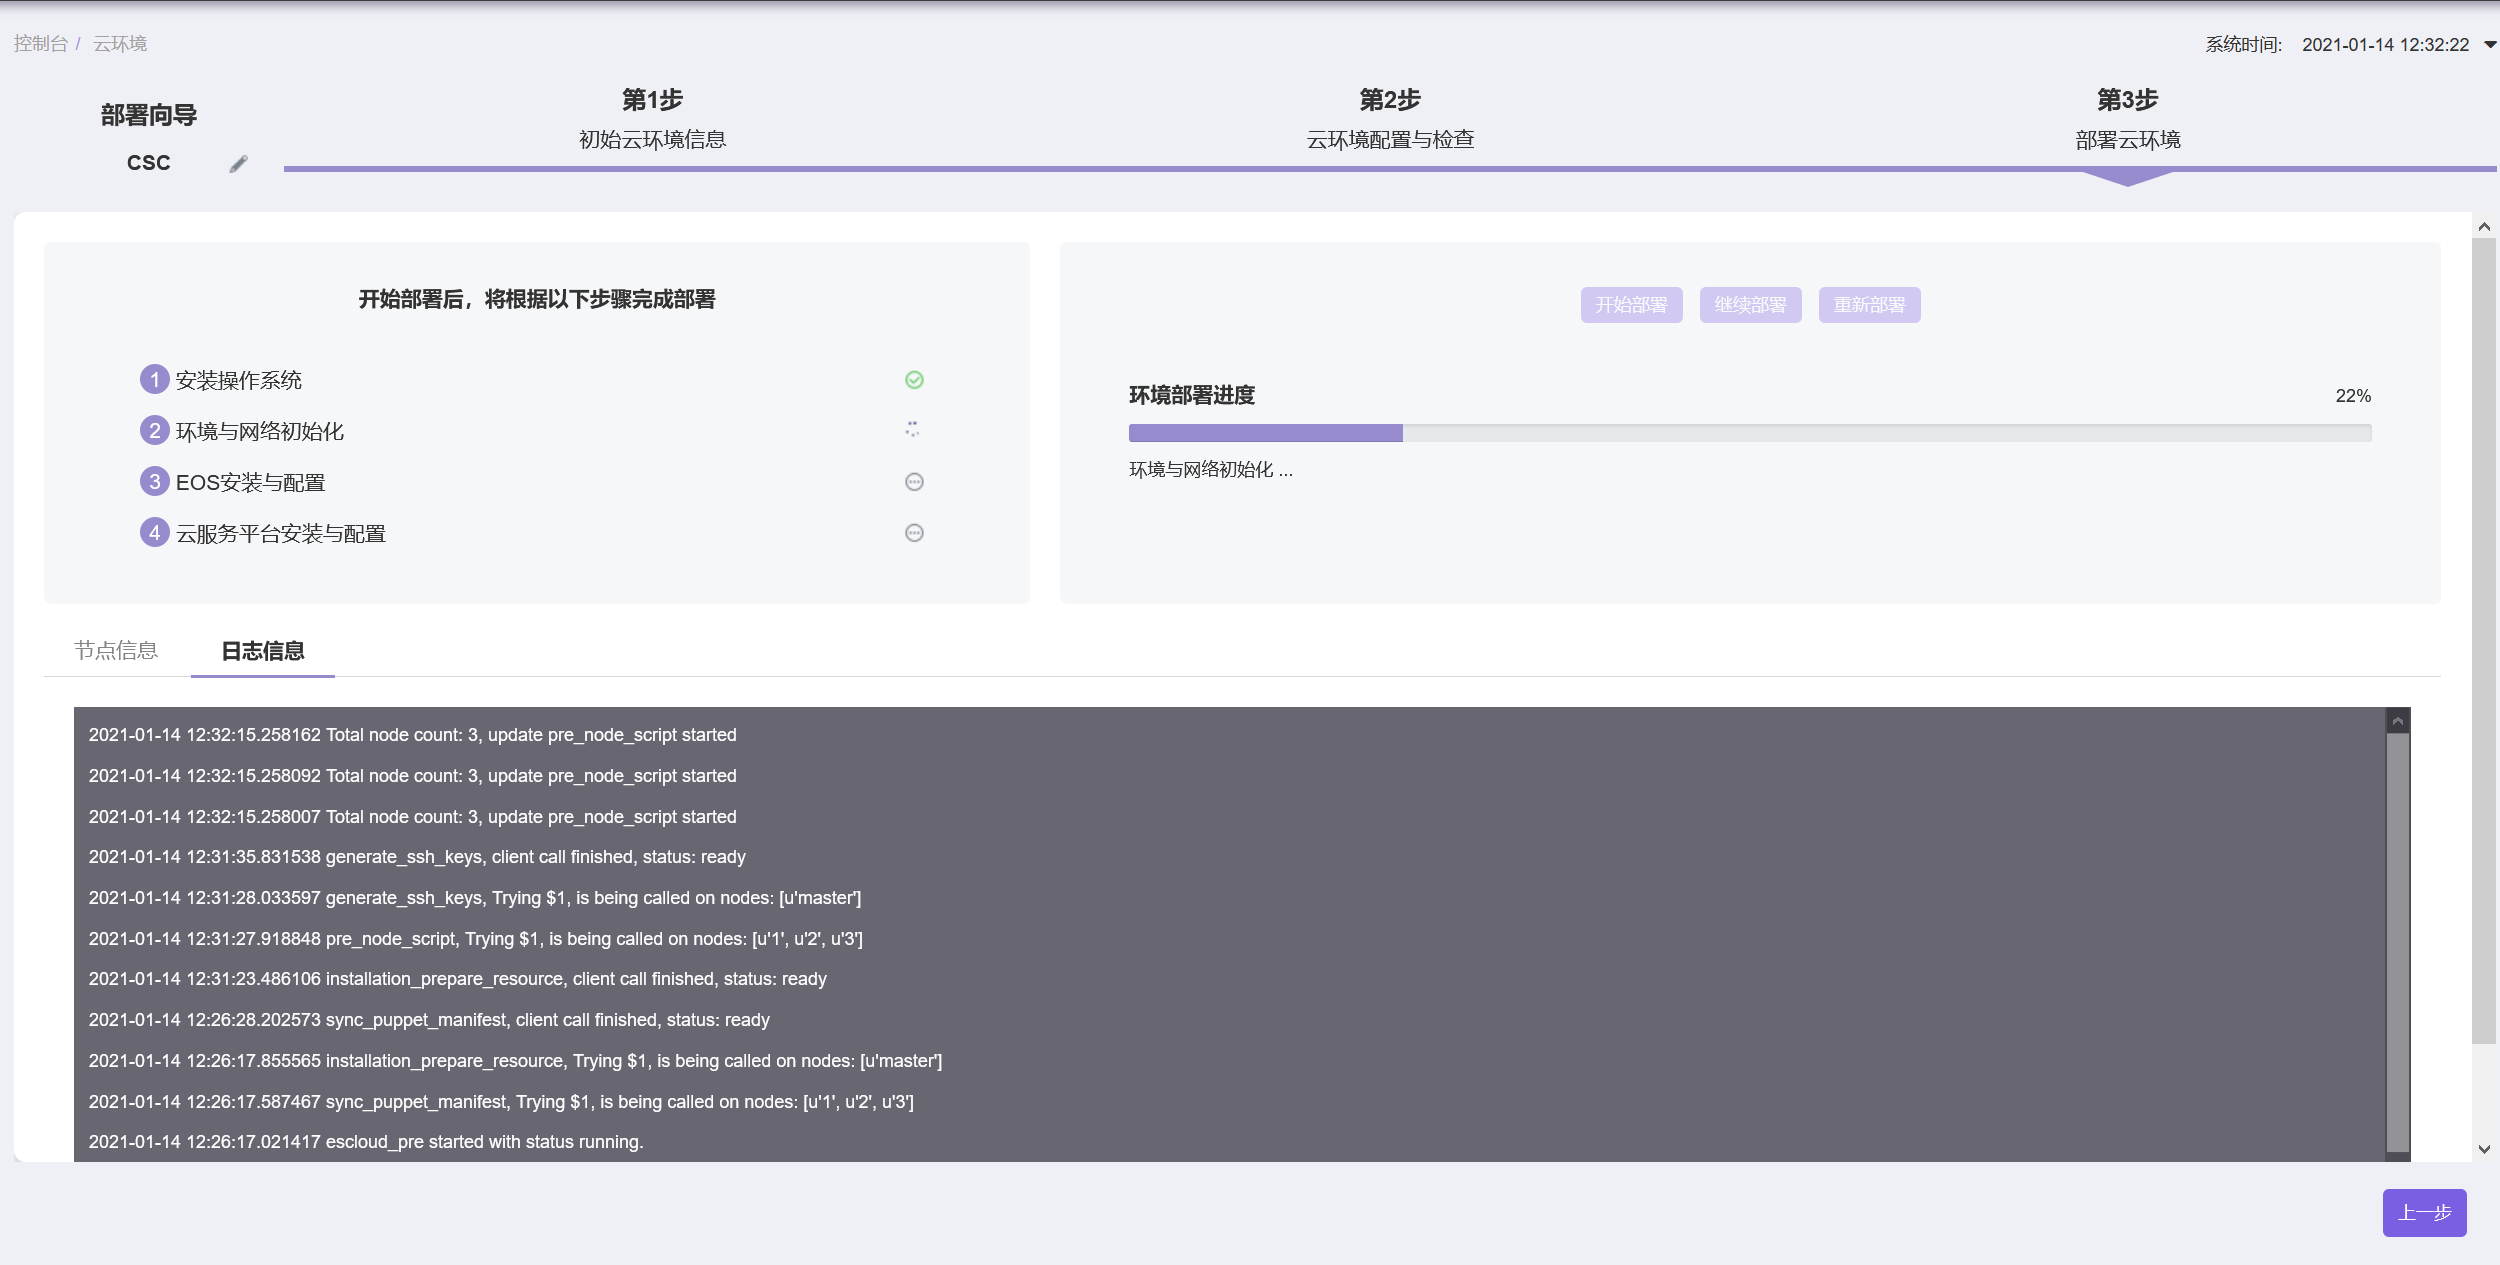This screenshot has height=1265, width=2500.
Task: Open system time dropdown arrow
Action: tap(2489, 45)
